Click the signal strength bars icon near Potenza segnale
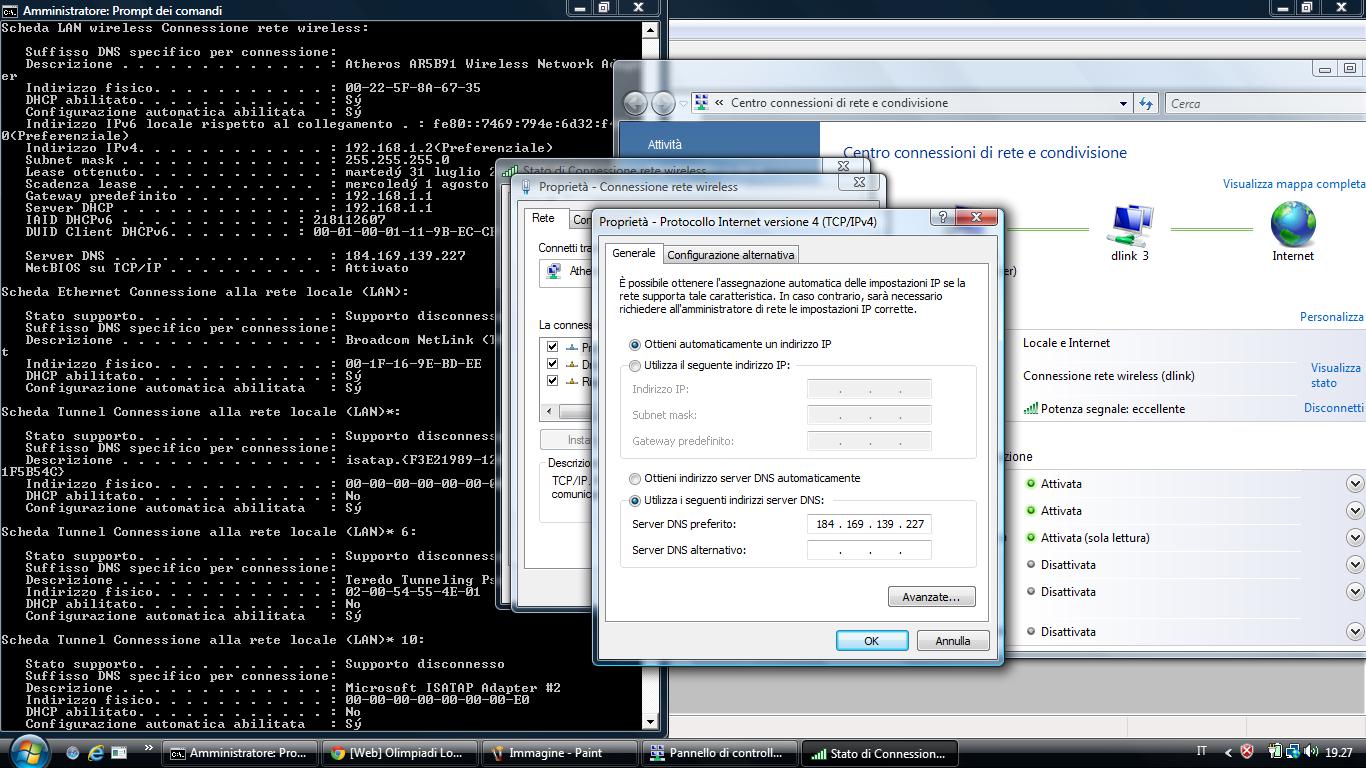 (x=1030, y=408)
